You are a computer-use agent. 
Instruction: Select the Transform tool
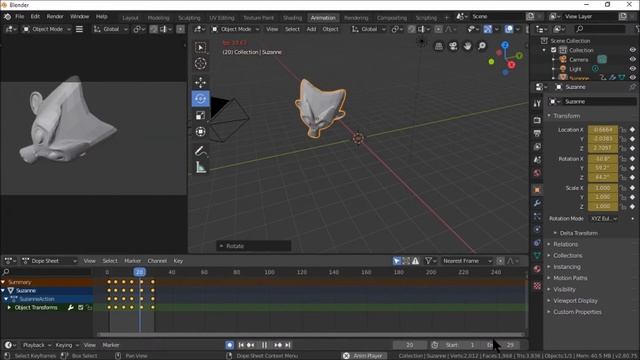[x=200, y=132]
